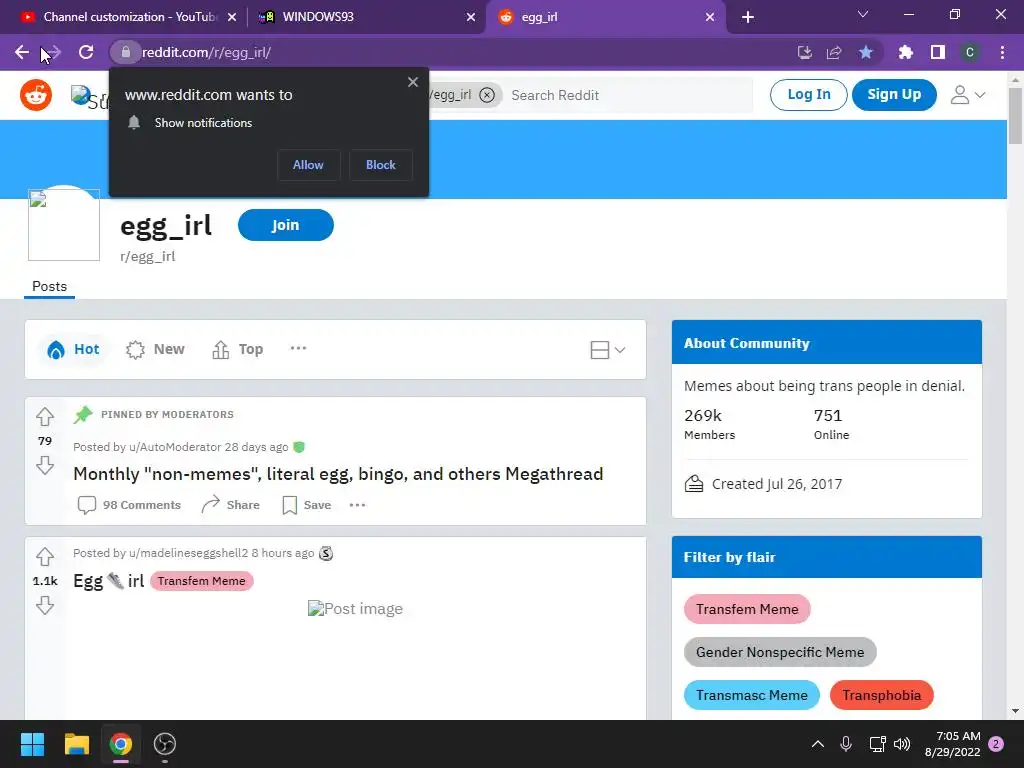Block reddit notifications

click(381, 165)
